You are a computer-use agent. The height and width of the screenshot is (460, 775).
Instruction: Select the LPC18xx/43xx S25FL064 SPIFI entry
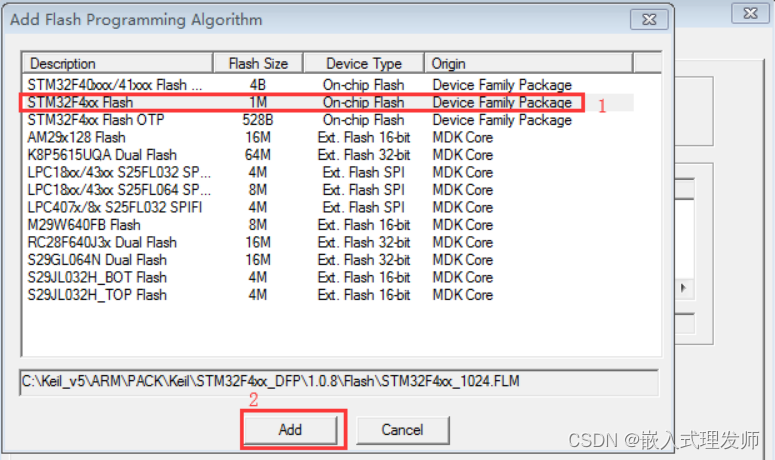click(x=328, y=190)
